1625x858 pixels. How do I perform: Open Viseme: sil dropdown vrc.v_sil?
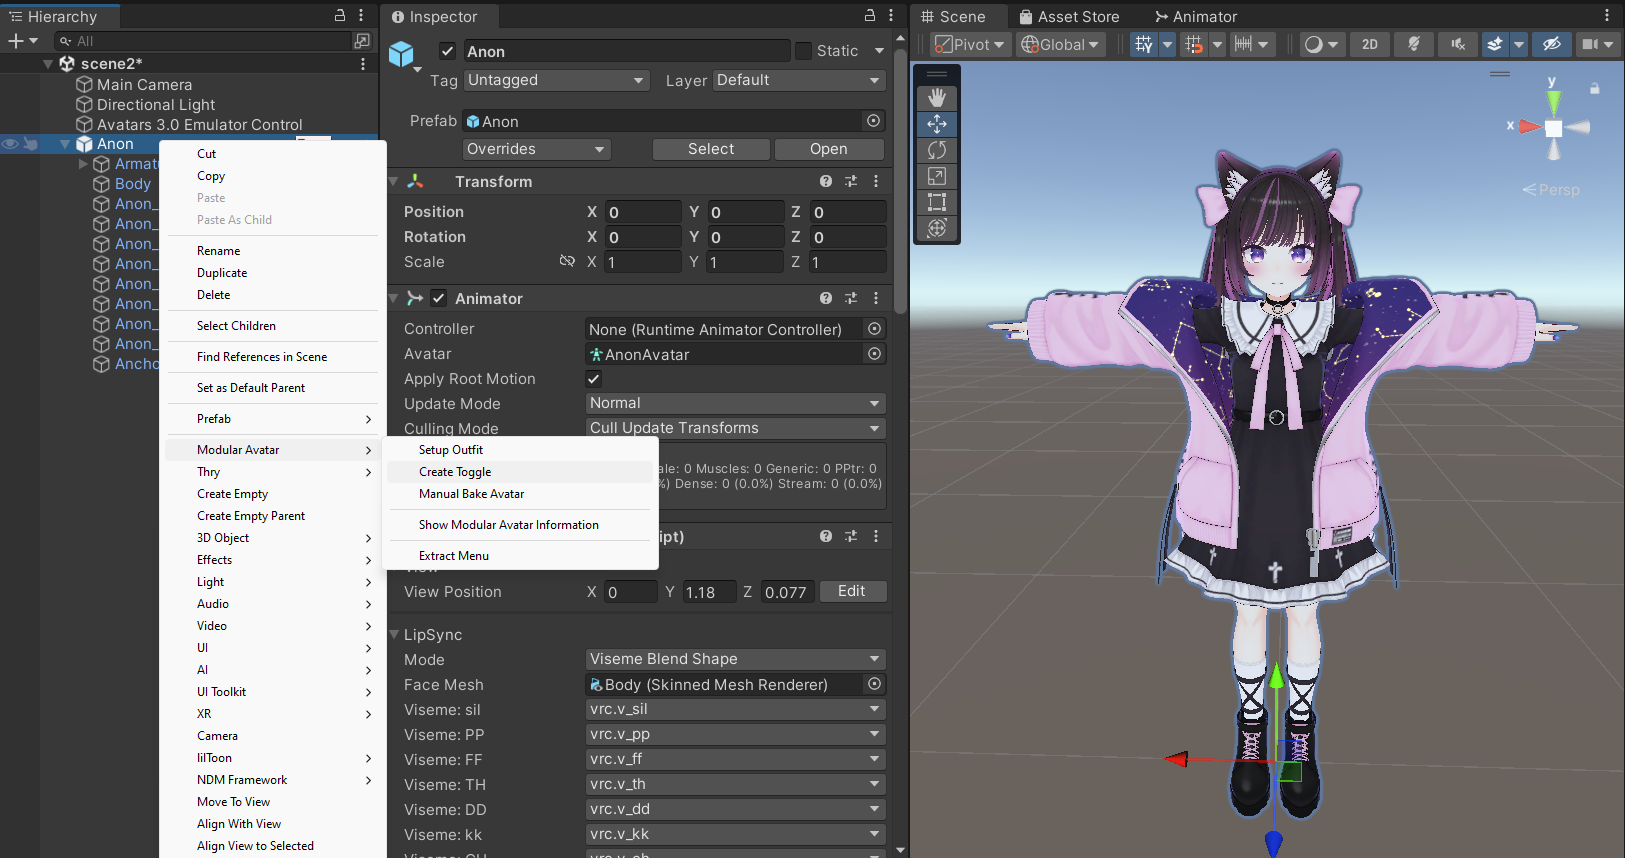(x=736, y=709)
